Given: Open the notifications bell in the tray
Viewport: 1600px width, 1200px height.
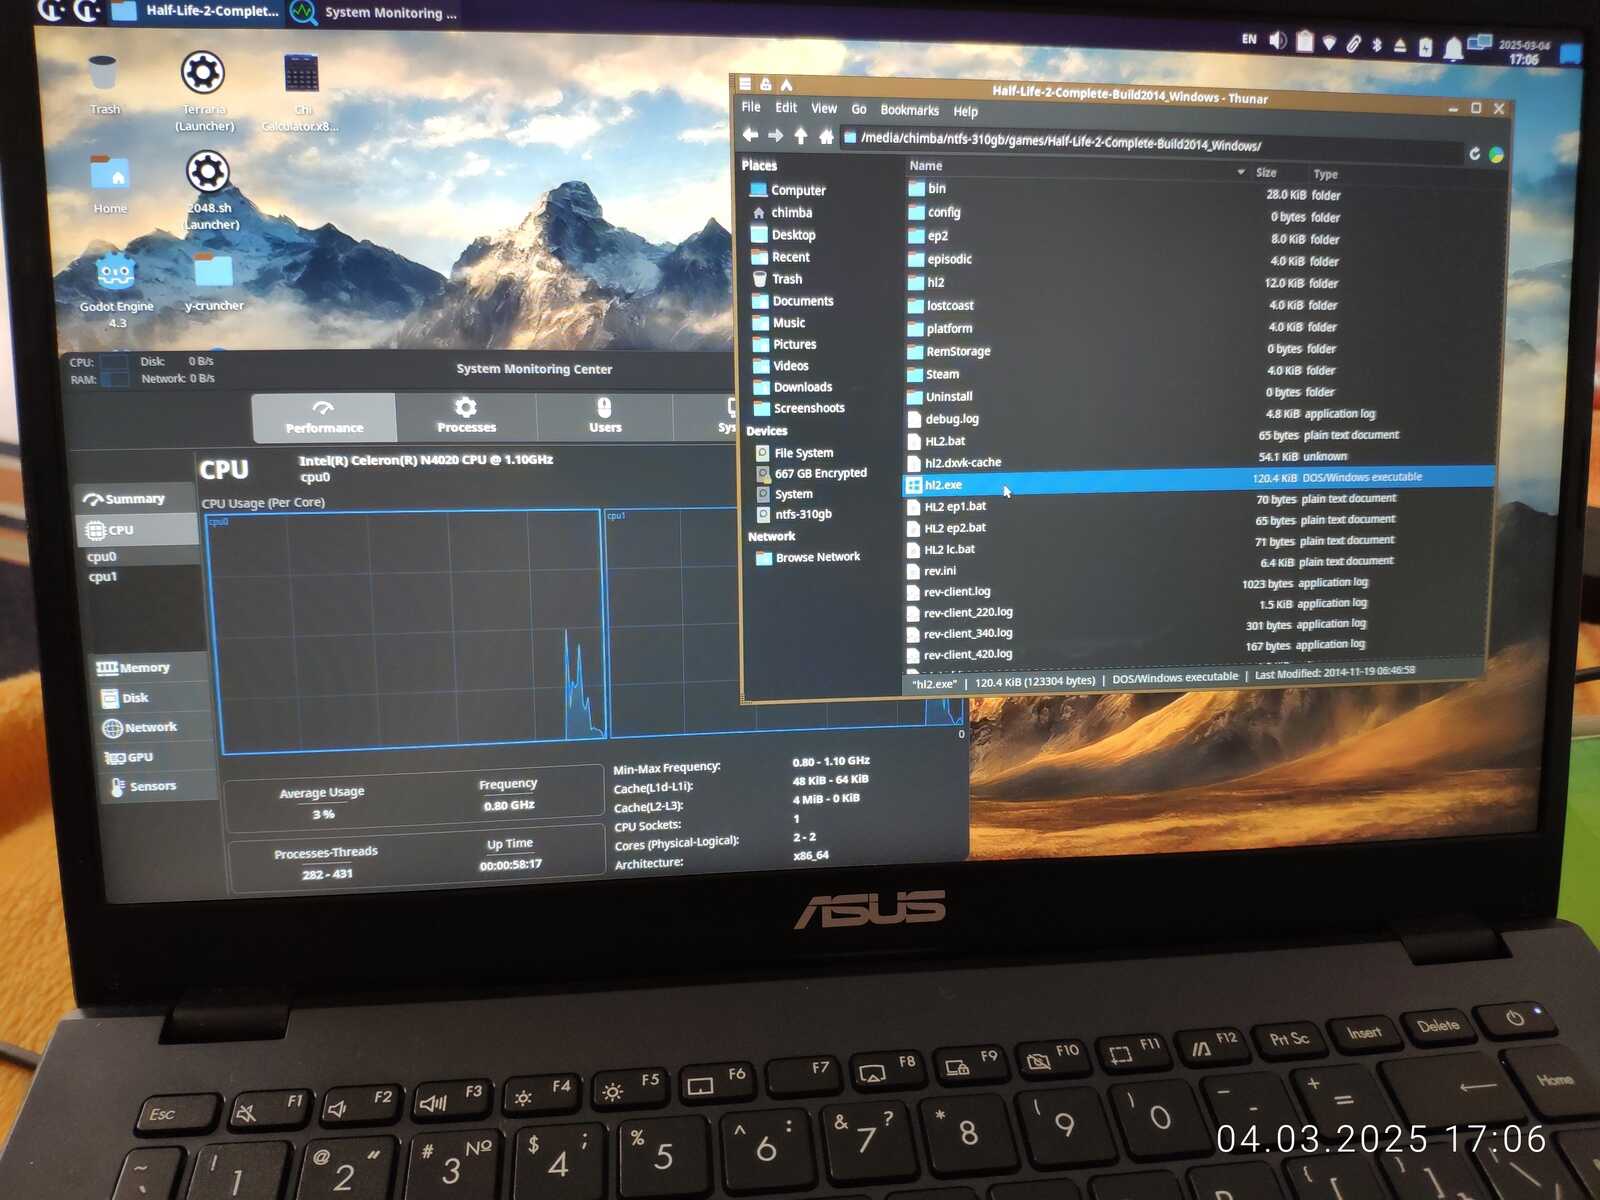Looking at the screenshot, I should pos(1453,48).
